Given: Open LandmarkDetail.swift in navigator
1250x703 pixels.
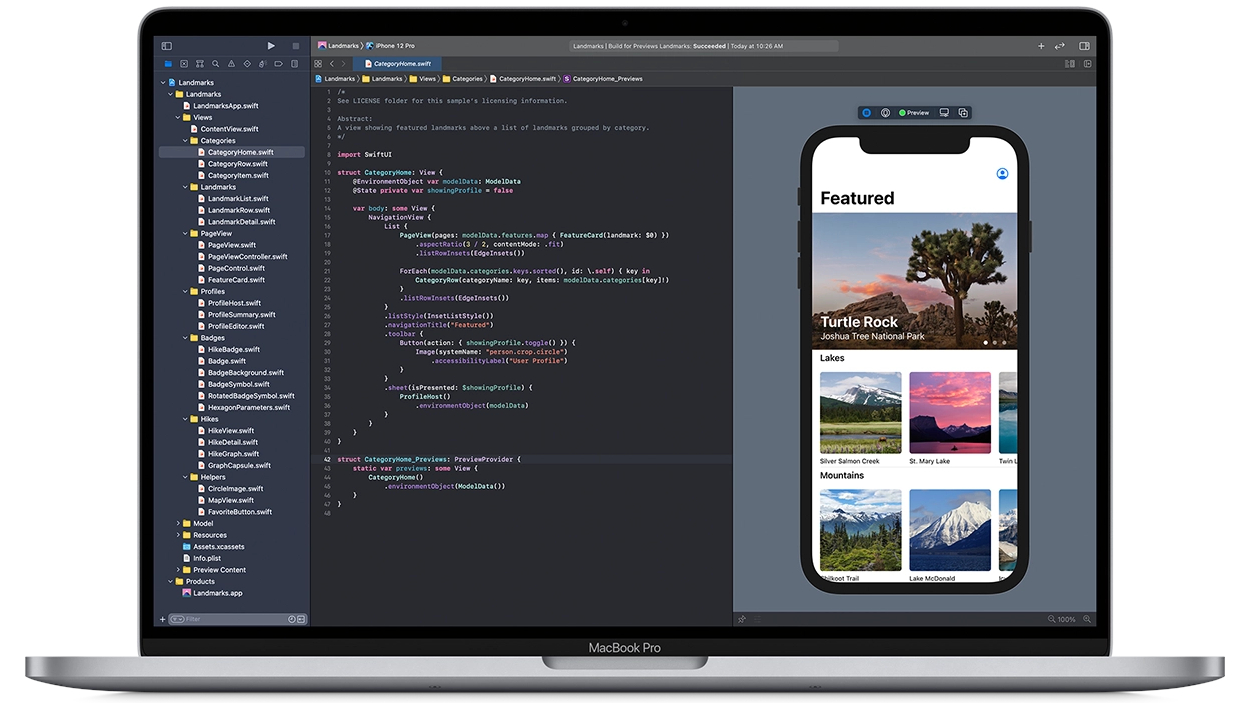Looking at the screenshot, I should 241,222.
